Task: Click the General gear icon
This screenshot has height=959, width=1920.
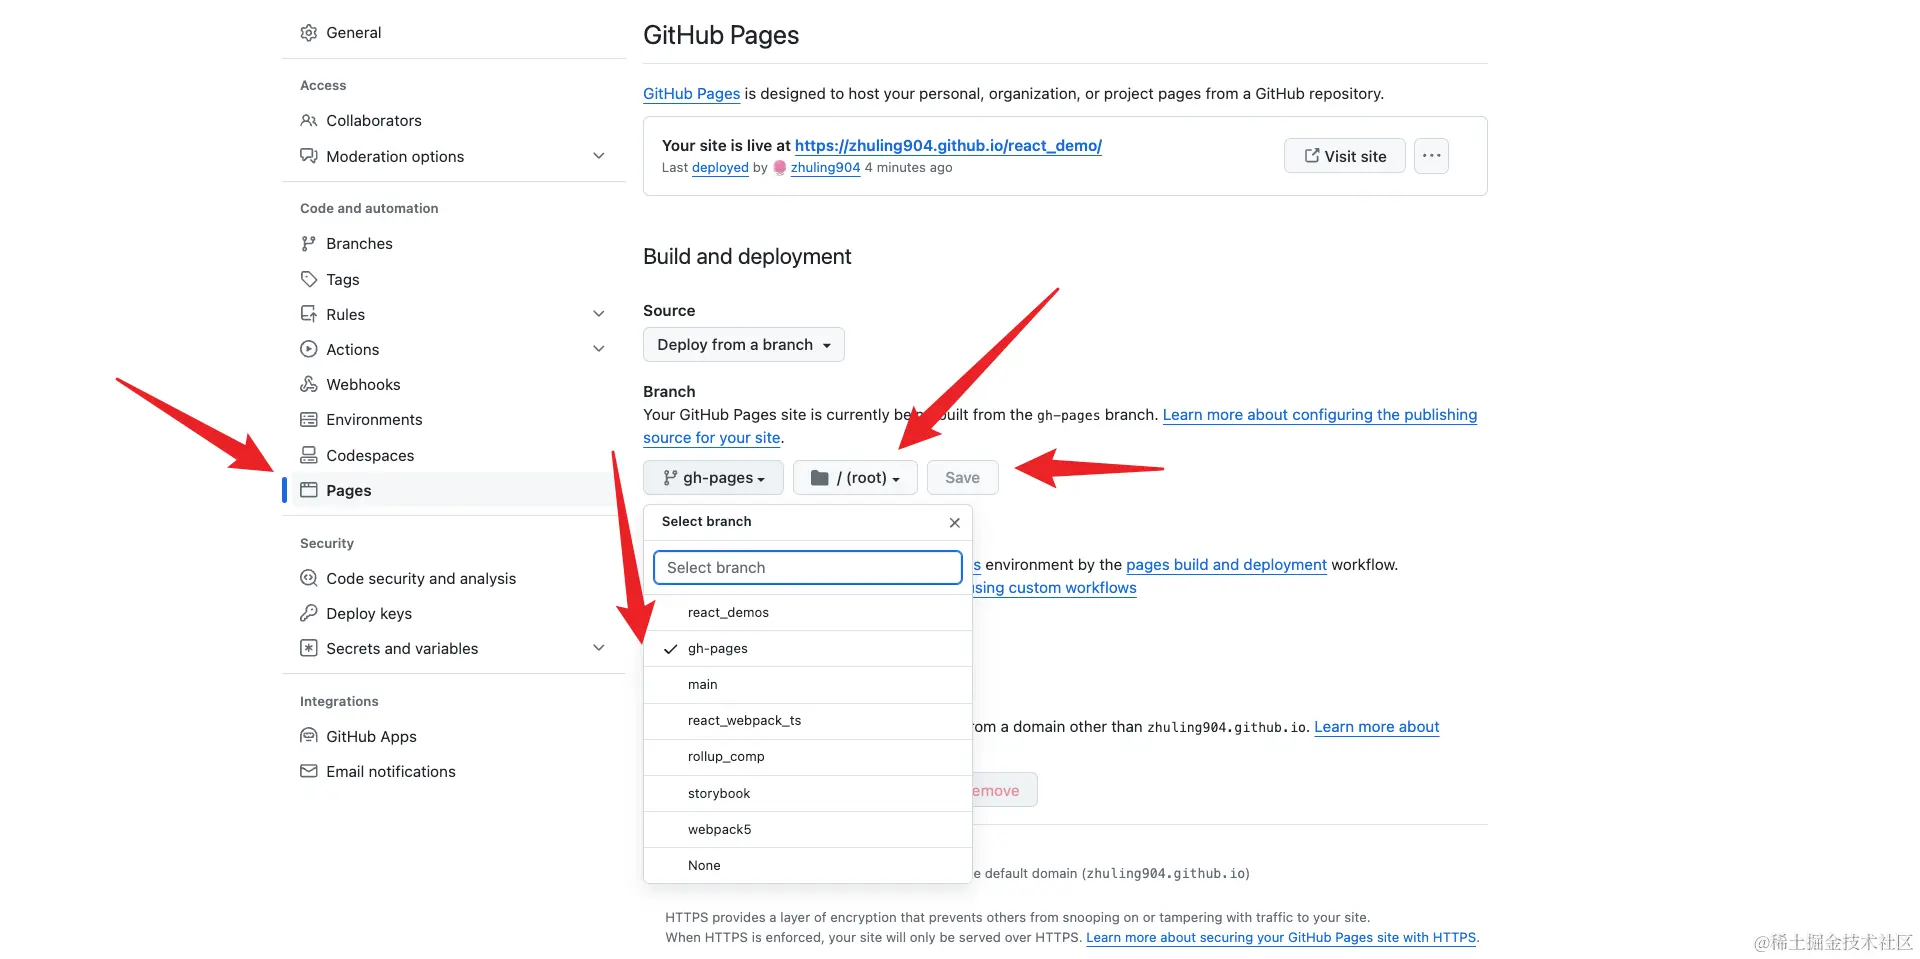Action: point(309,33)
